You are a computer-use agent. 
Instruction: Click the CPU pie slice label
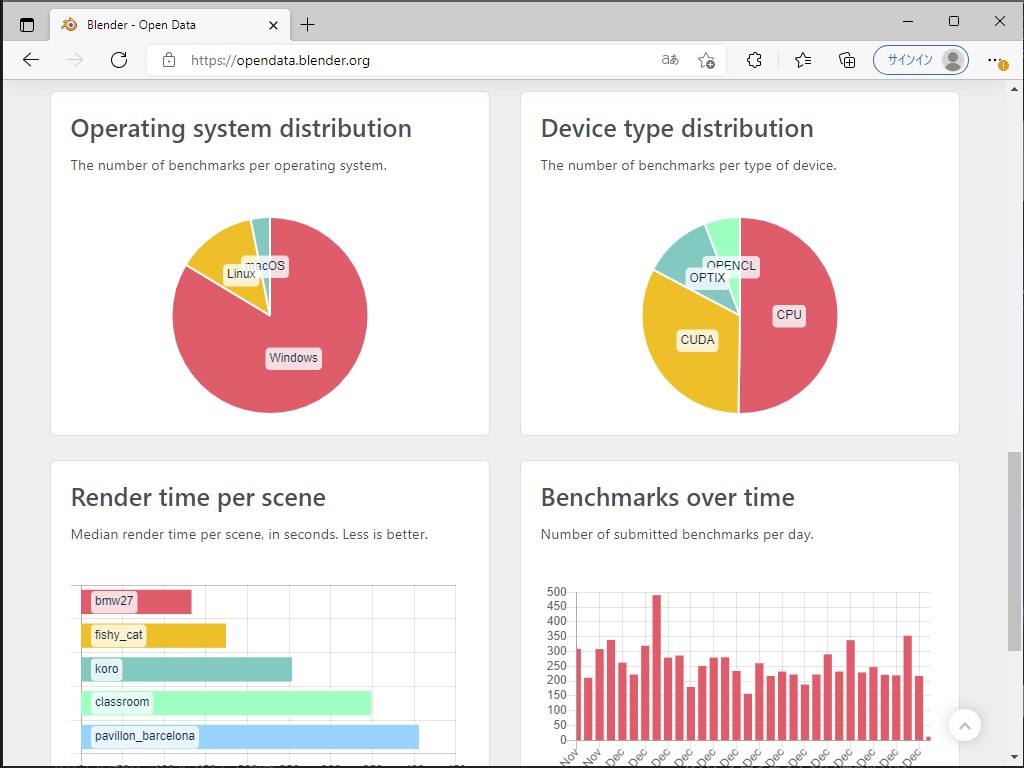tap(789, 315)
